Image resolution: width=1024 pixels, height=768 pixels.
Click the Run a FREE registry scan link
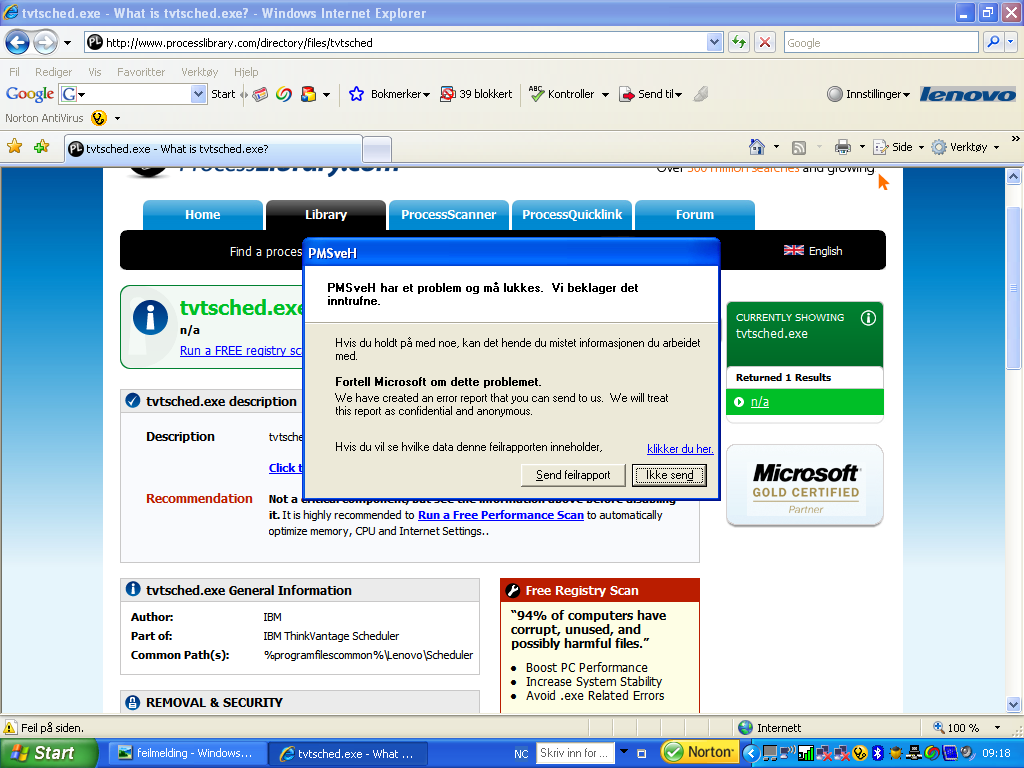coord(241,351)
